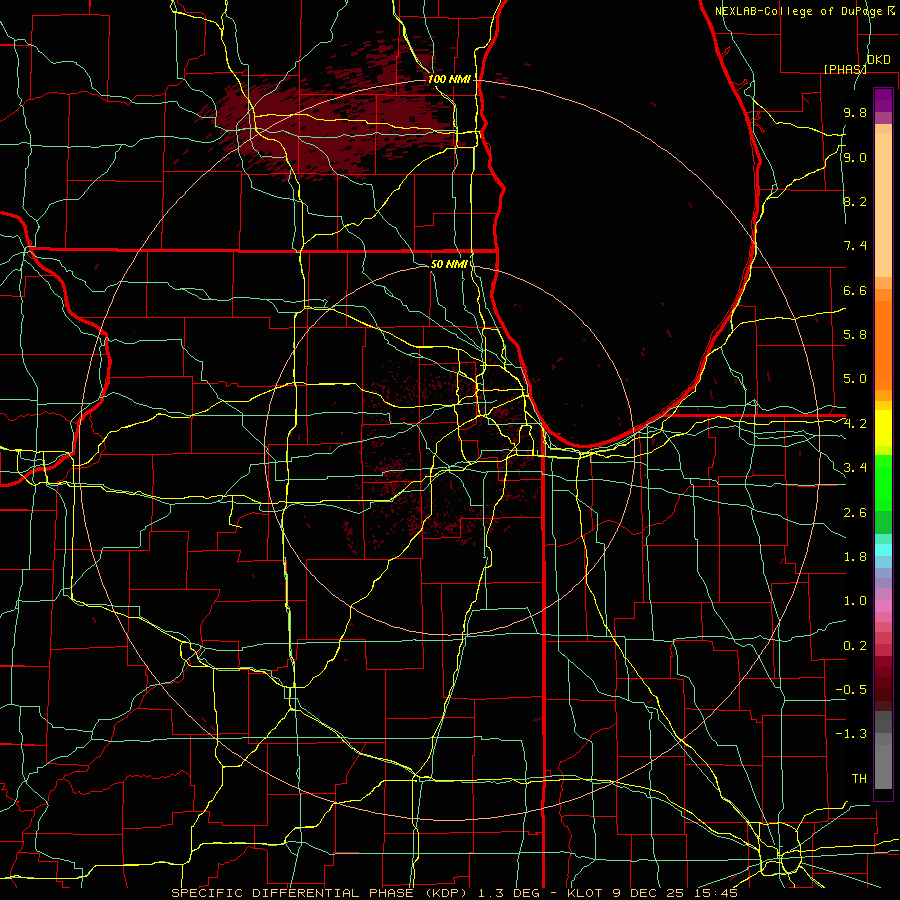
Task: Pick the bright green segment of color bar
Action: (x=883, y=483)
